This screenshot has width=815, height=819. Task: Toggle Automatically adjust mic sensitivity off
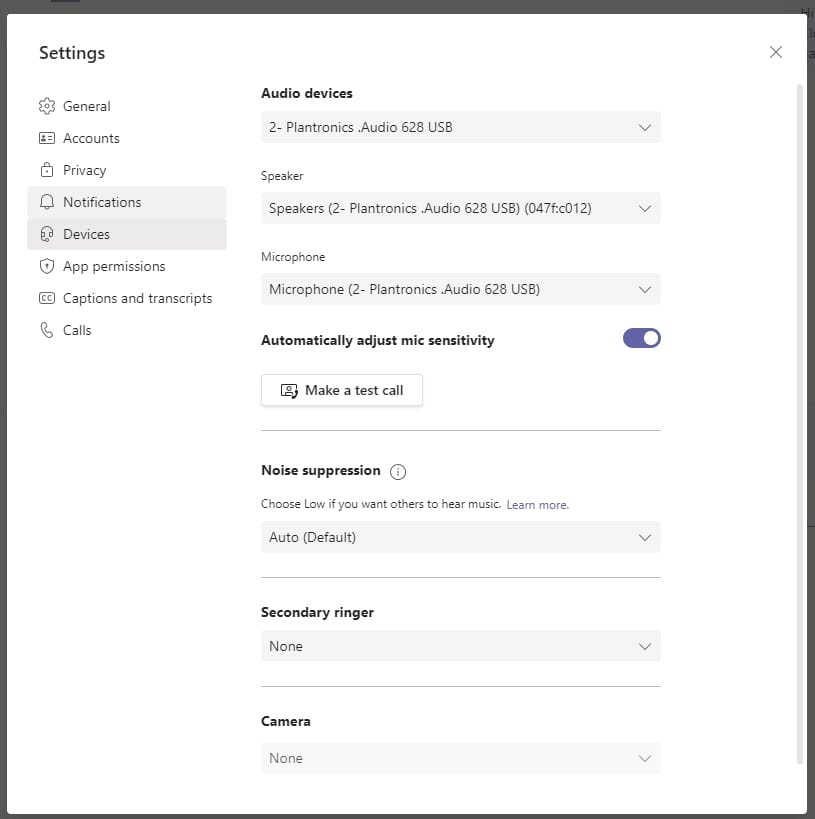(641, 338)
